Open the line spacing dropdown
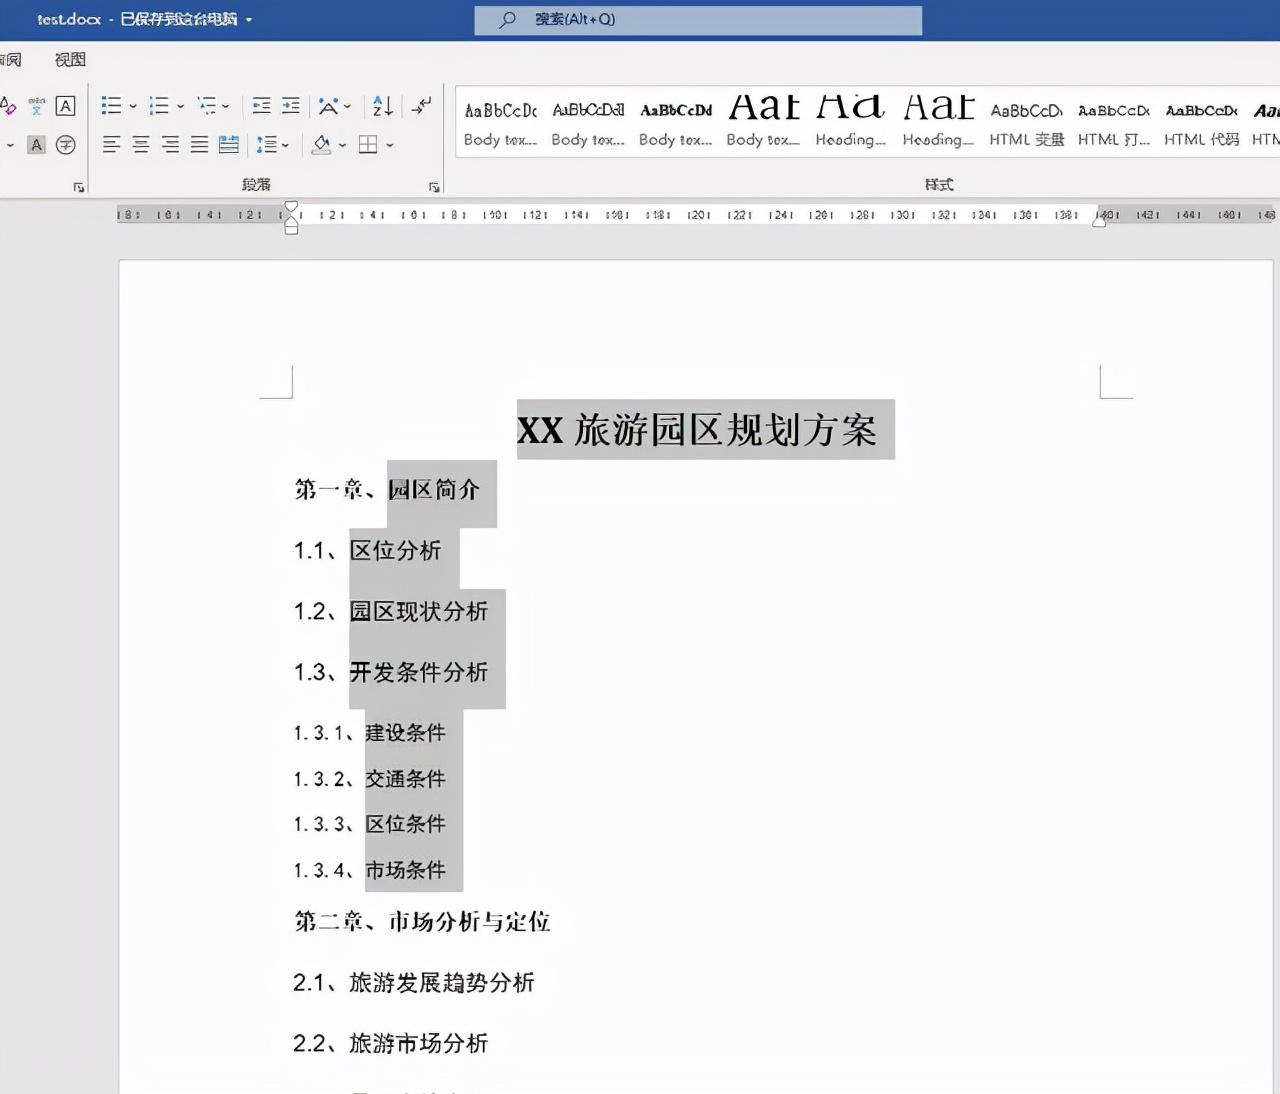Screen dimensions: 1280x1094 272,145
